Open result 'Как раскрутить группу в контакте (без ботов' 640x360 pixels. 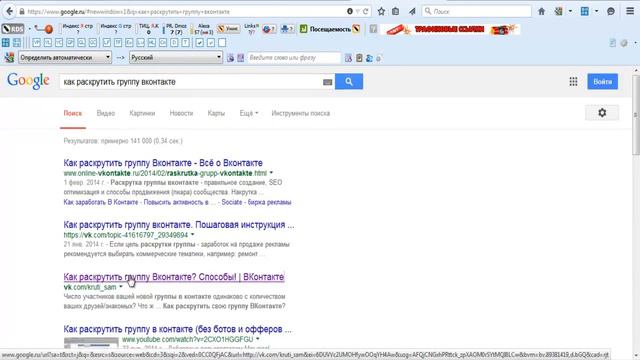pyautogui.click(x=178, y=329)
